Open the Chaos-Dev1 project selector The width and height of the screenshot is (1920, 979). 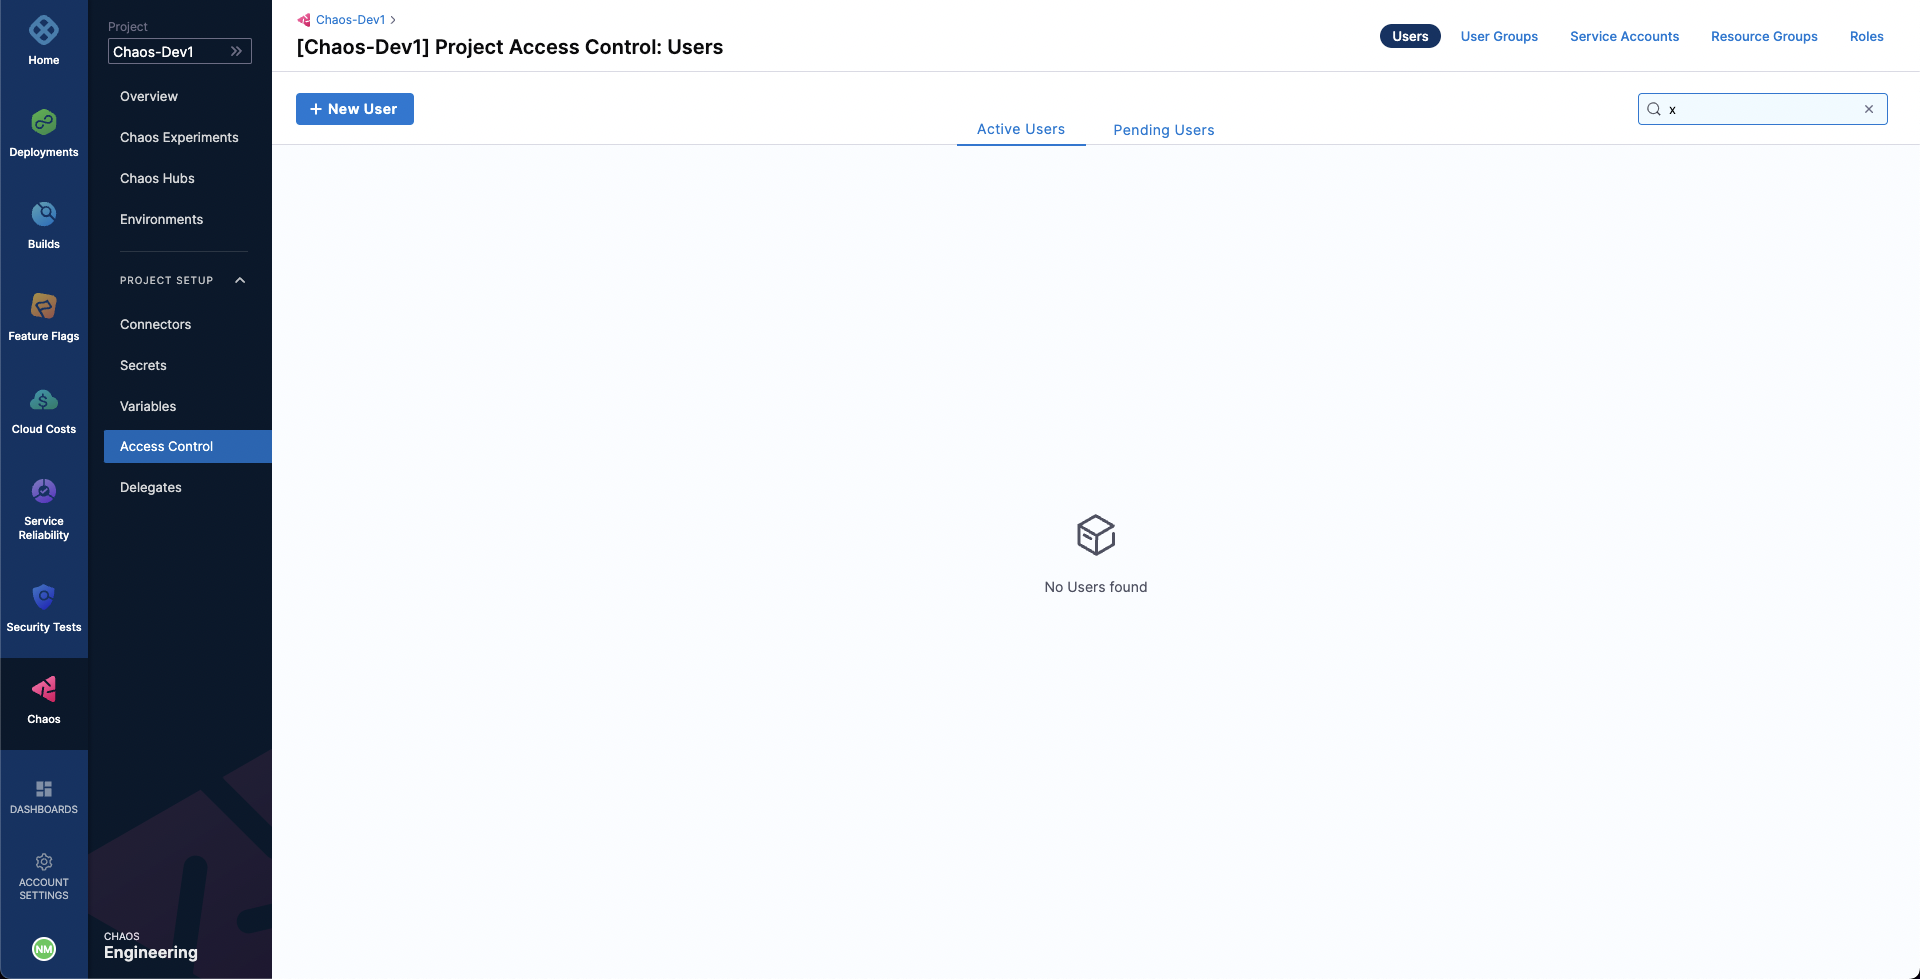[180, 51]
